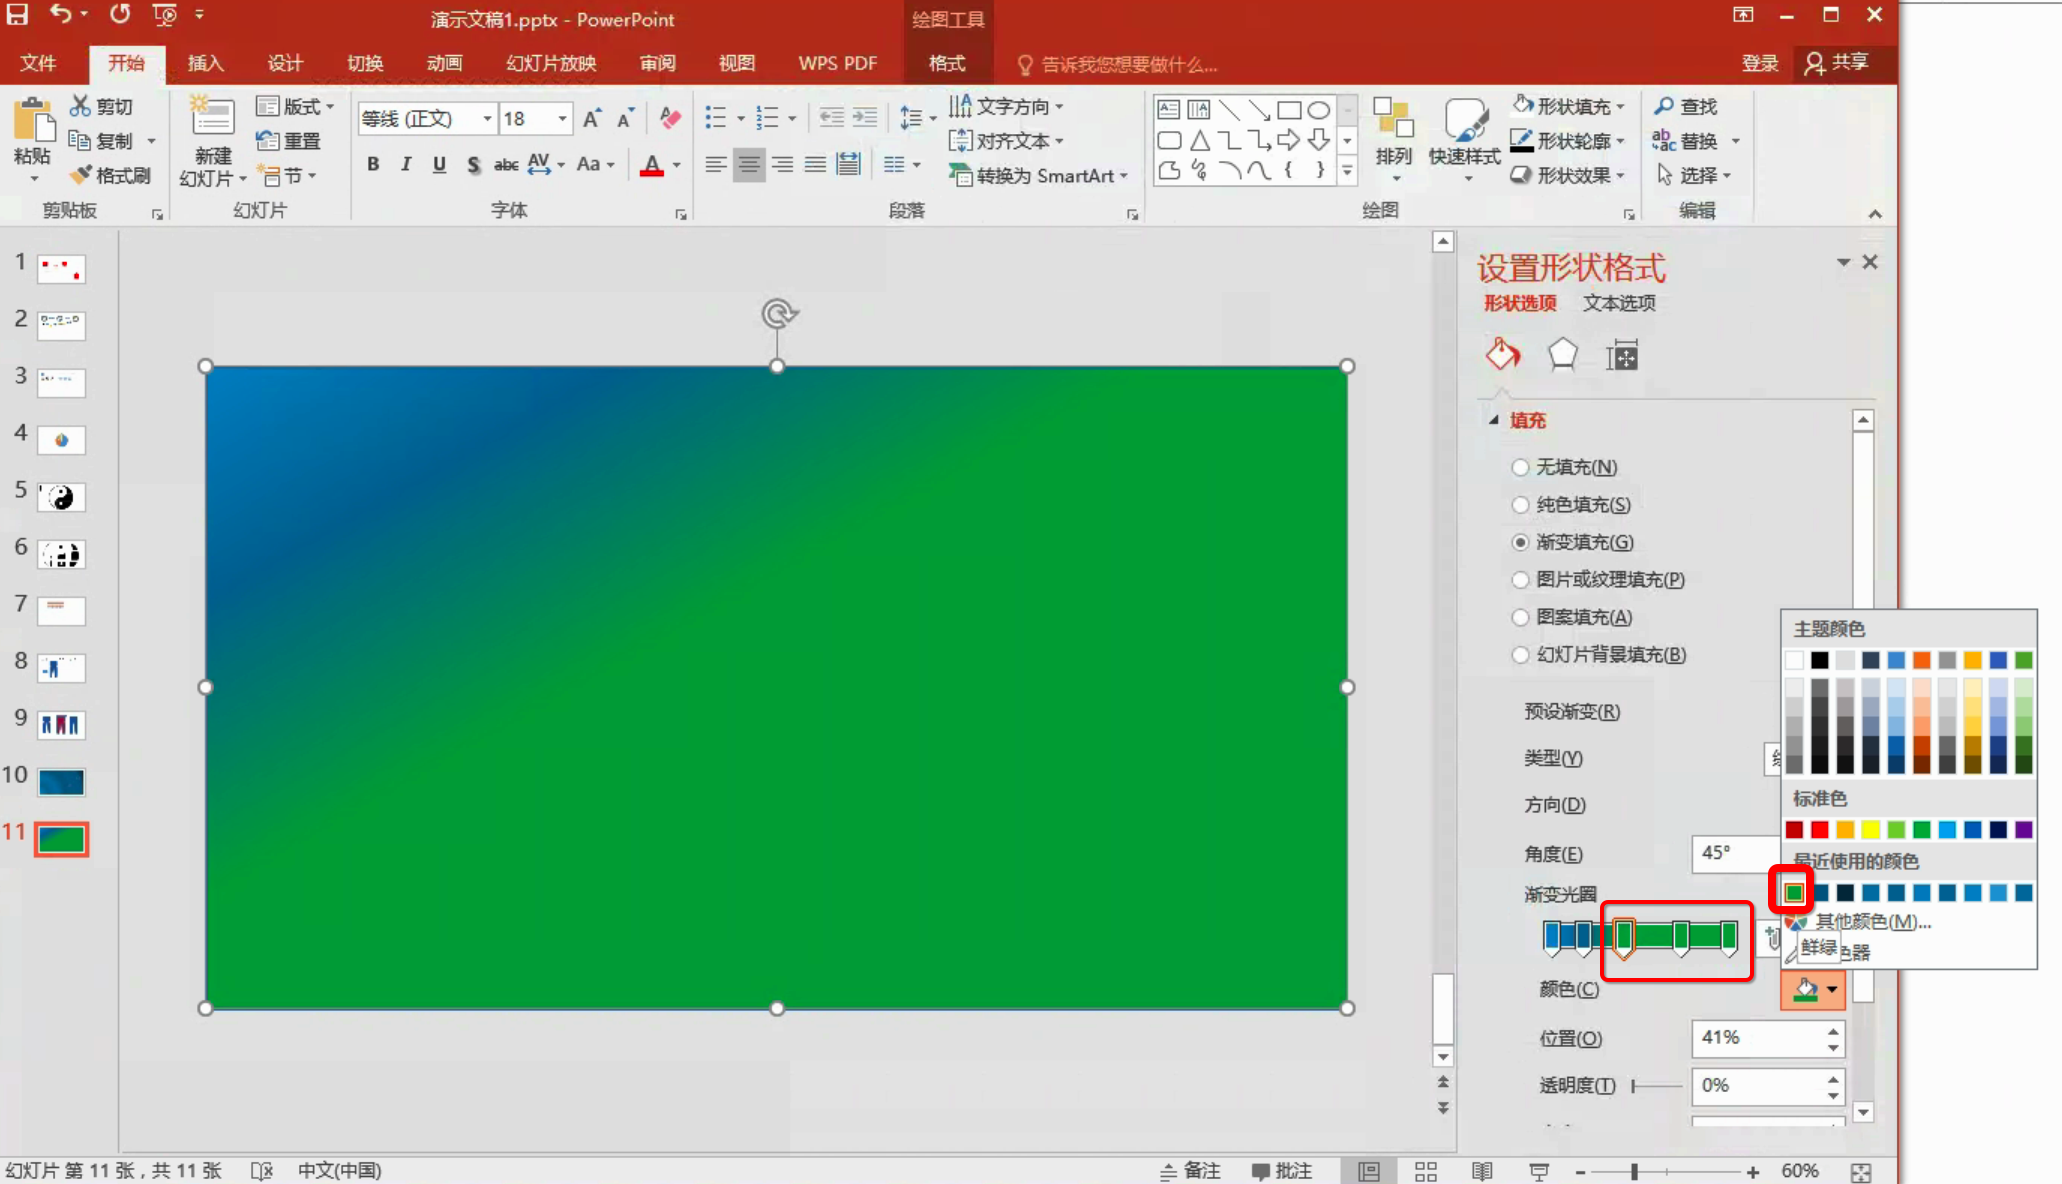Switch to the 格式 Format tab
The width and height of the screenshot is (2062, 1184).
pyautogui.click(x=947, y=63)
